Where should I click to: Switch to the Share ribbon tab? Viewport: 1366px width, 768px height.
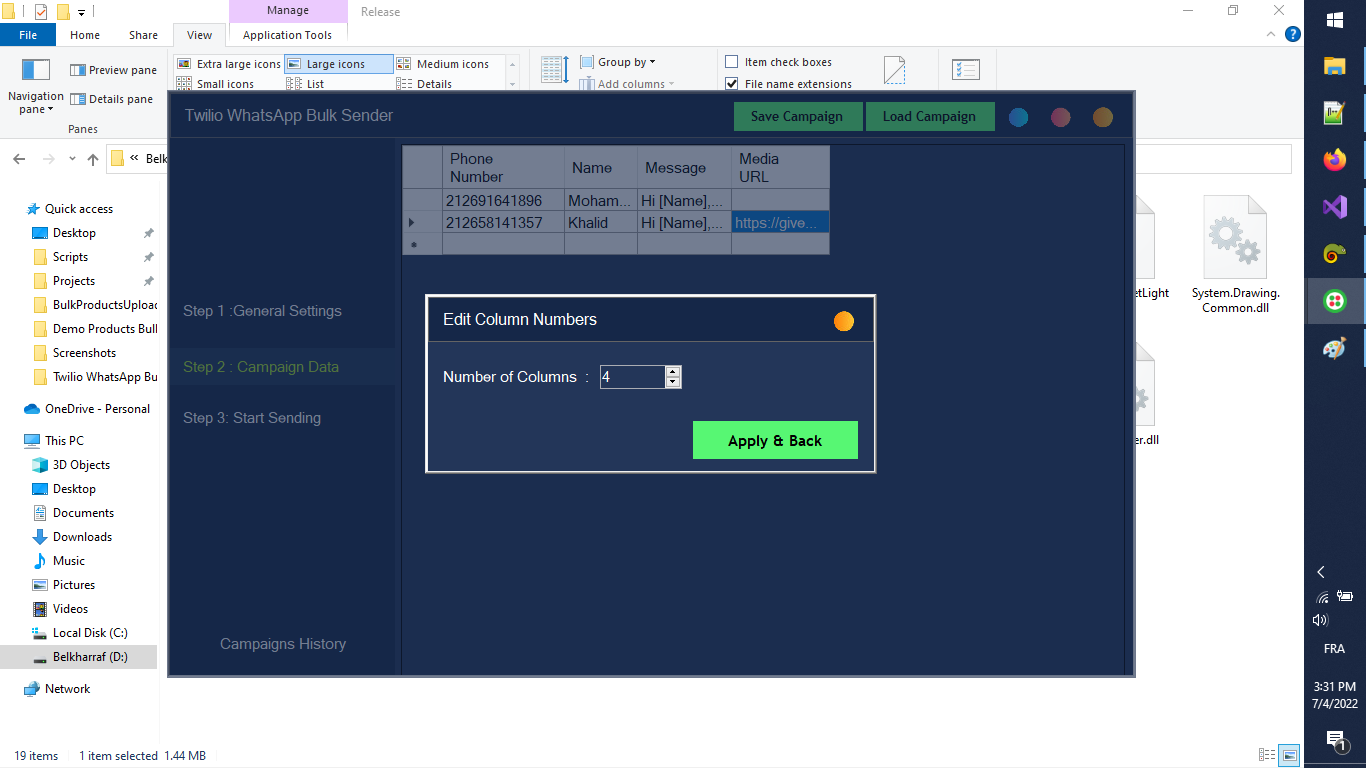[143, 35]
